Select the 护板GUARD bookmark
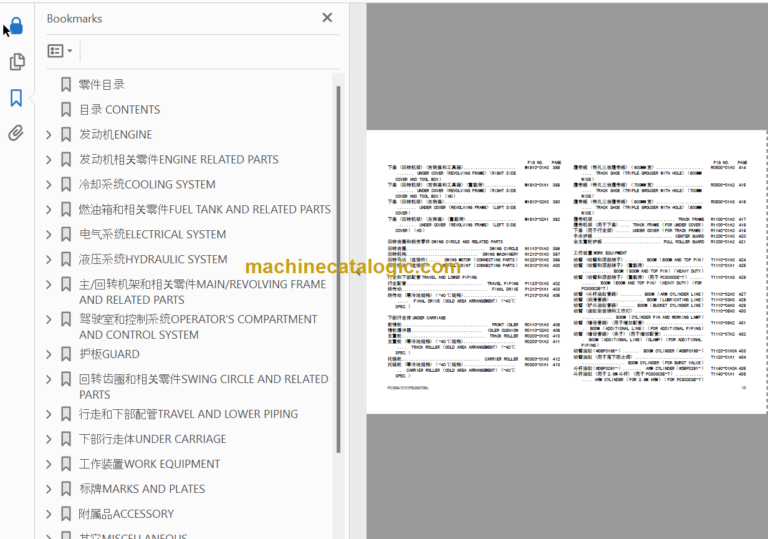This screenshot has width=768, height=539. pos(109,354)
